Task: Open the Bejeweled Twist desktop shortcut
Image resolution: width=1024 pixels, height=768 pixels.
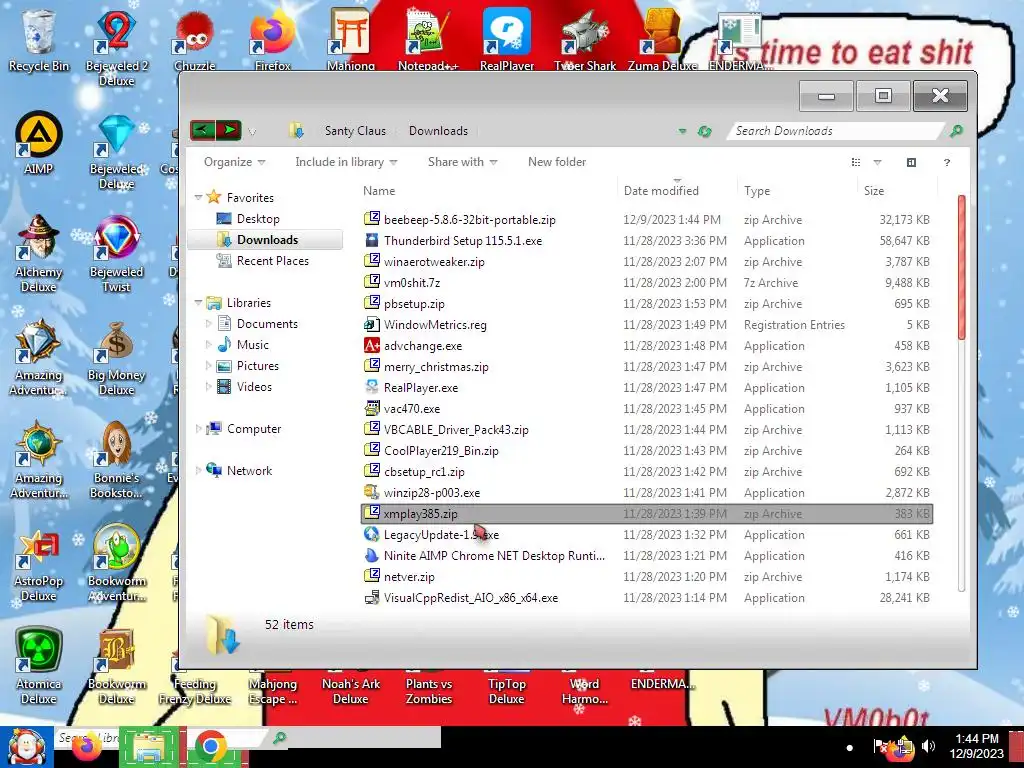Action: [117, 254]
